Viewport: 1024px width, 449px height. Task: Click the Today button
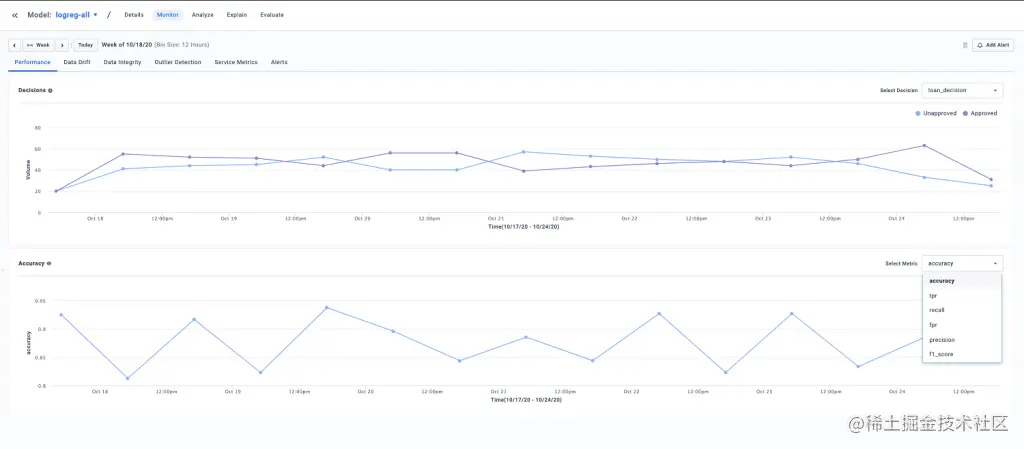(x=85, y=45)
